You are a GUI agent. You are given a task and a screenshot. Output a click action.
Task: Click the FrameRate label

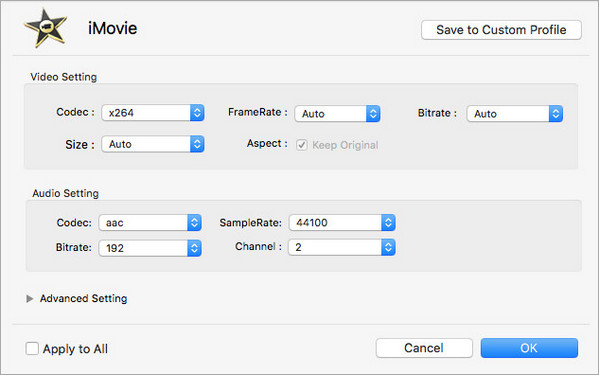pyautogui.click(x=257, y=112)
